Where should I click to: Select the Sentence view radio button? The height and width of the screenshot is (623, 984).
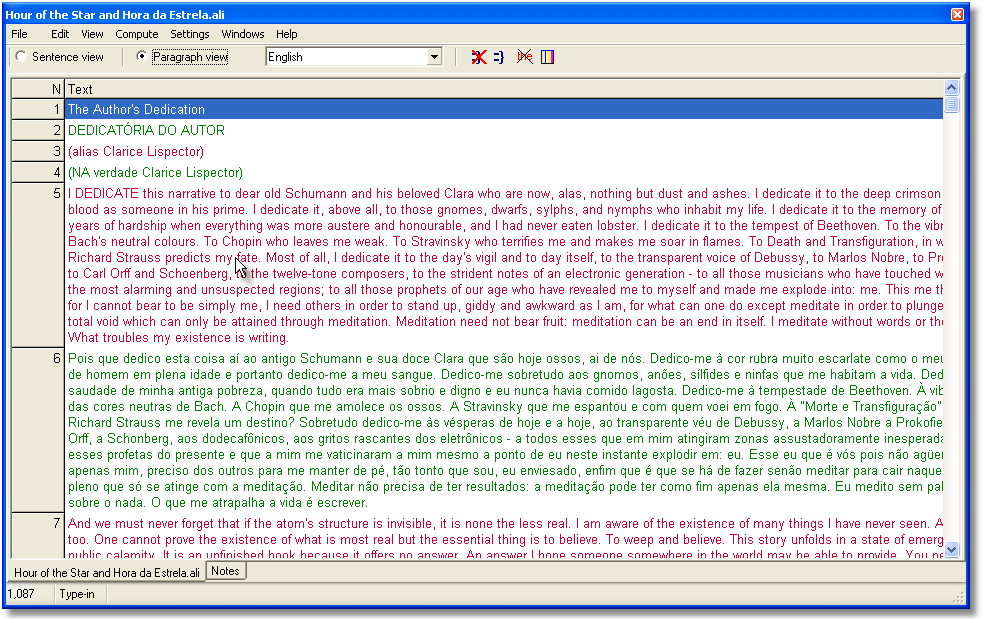(22, 57)
